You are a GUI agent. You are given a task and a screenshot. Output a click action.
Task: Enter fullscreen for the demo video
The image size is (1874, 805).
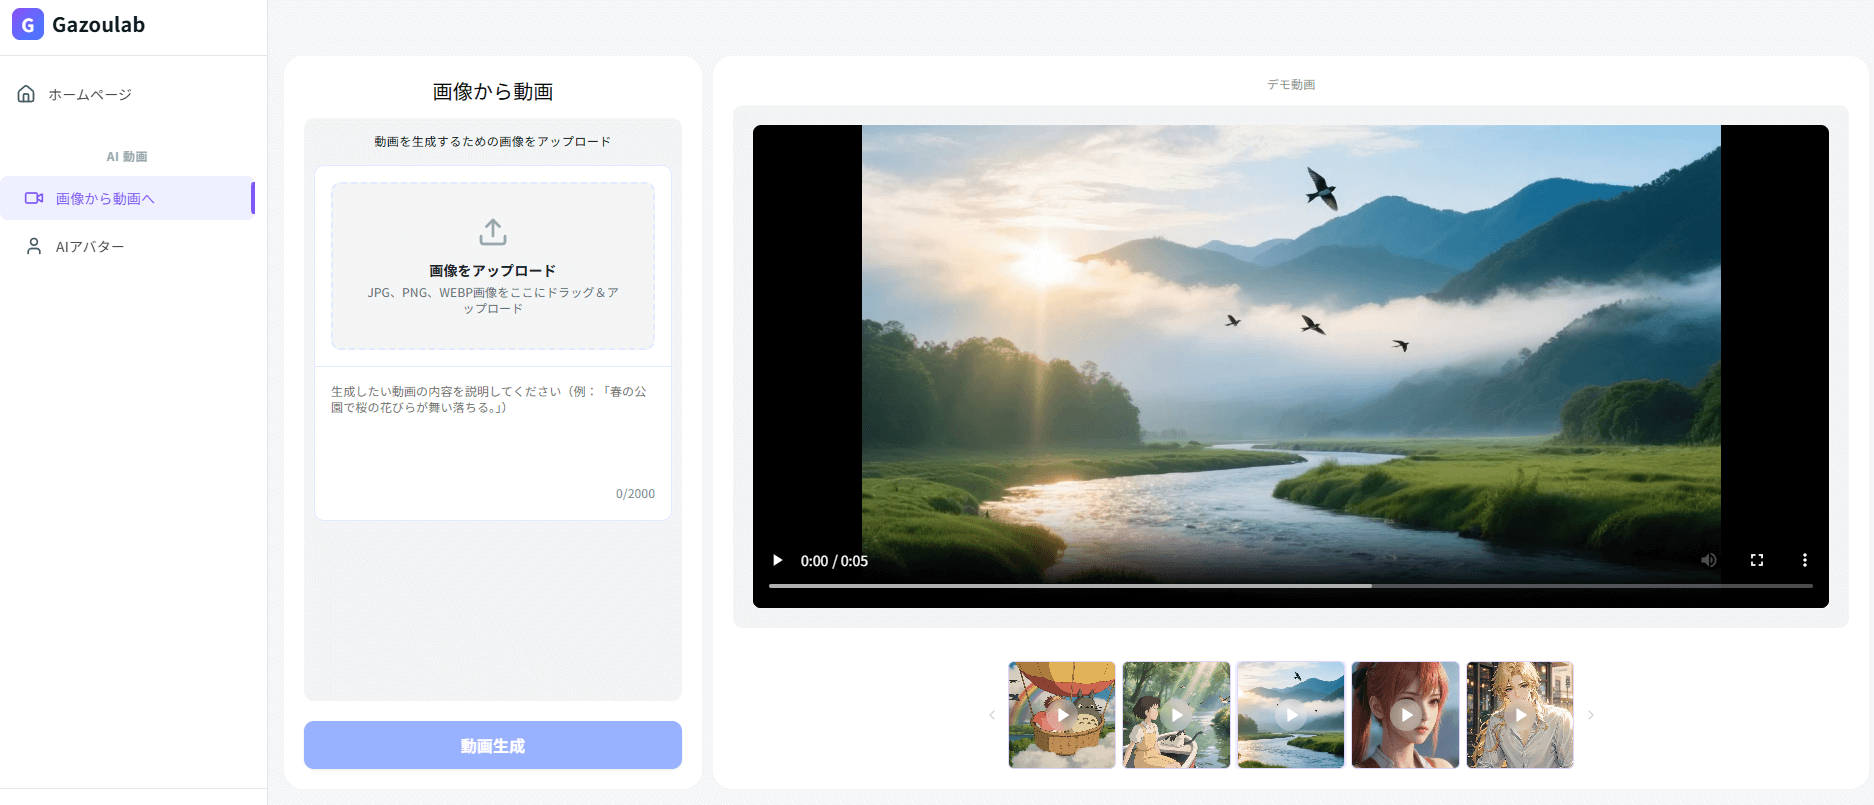(x=1757, y=560)
